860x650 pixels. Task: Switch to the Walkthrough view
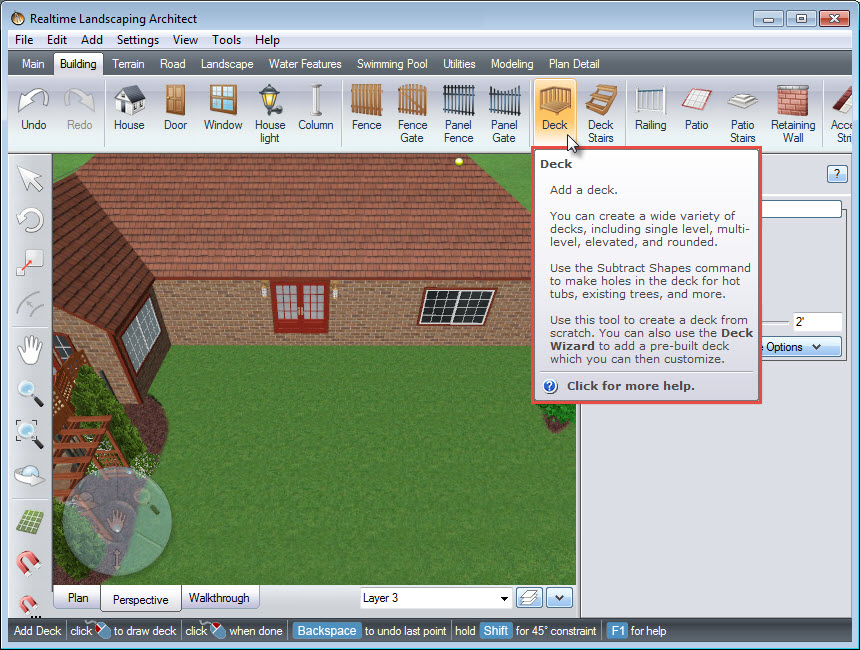coord(219,598)
